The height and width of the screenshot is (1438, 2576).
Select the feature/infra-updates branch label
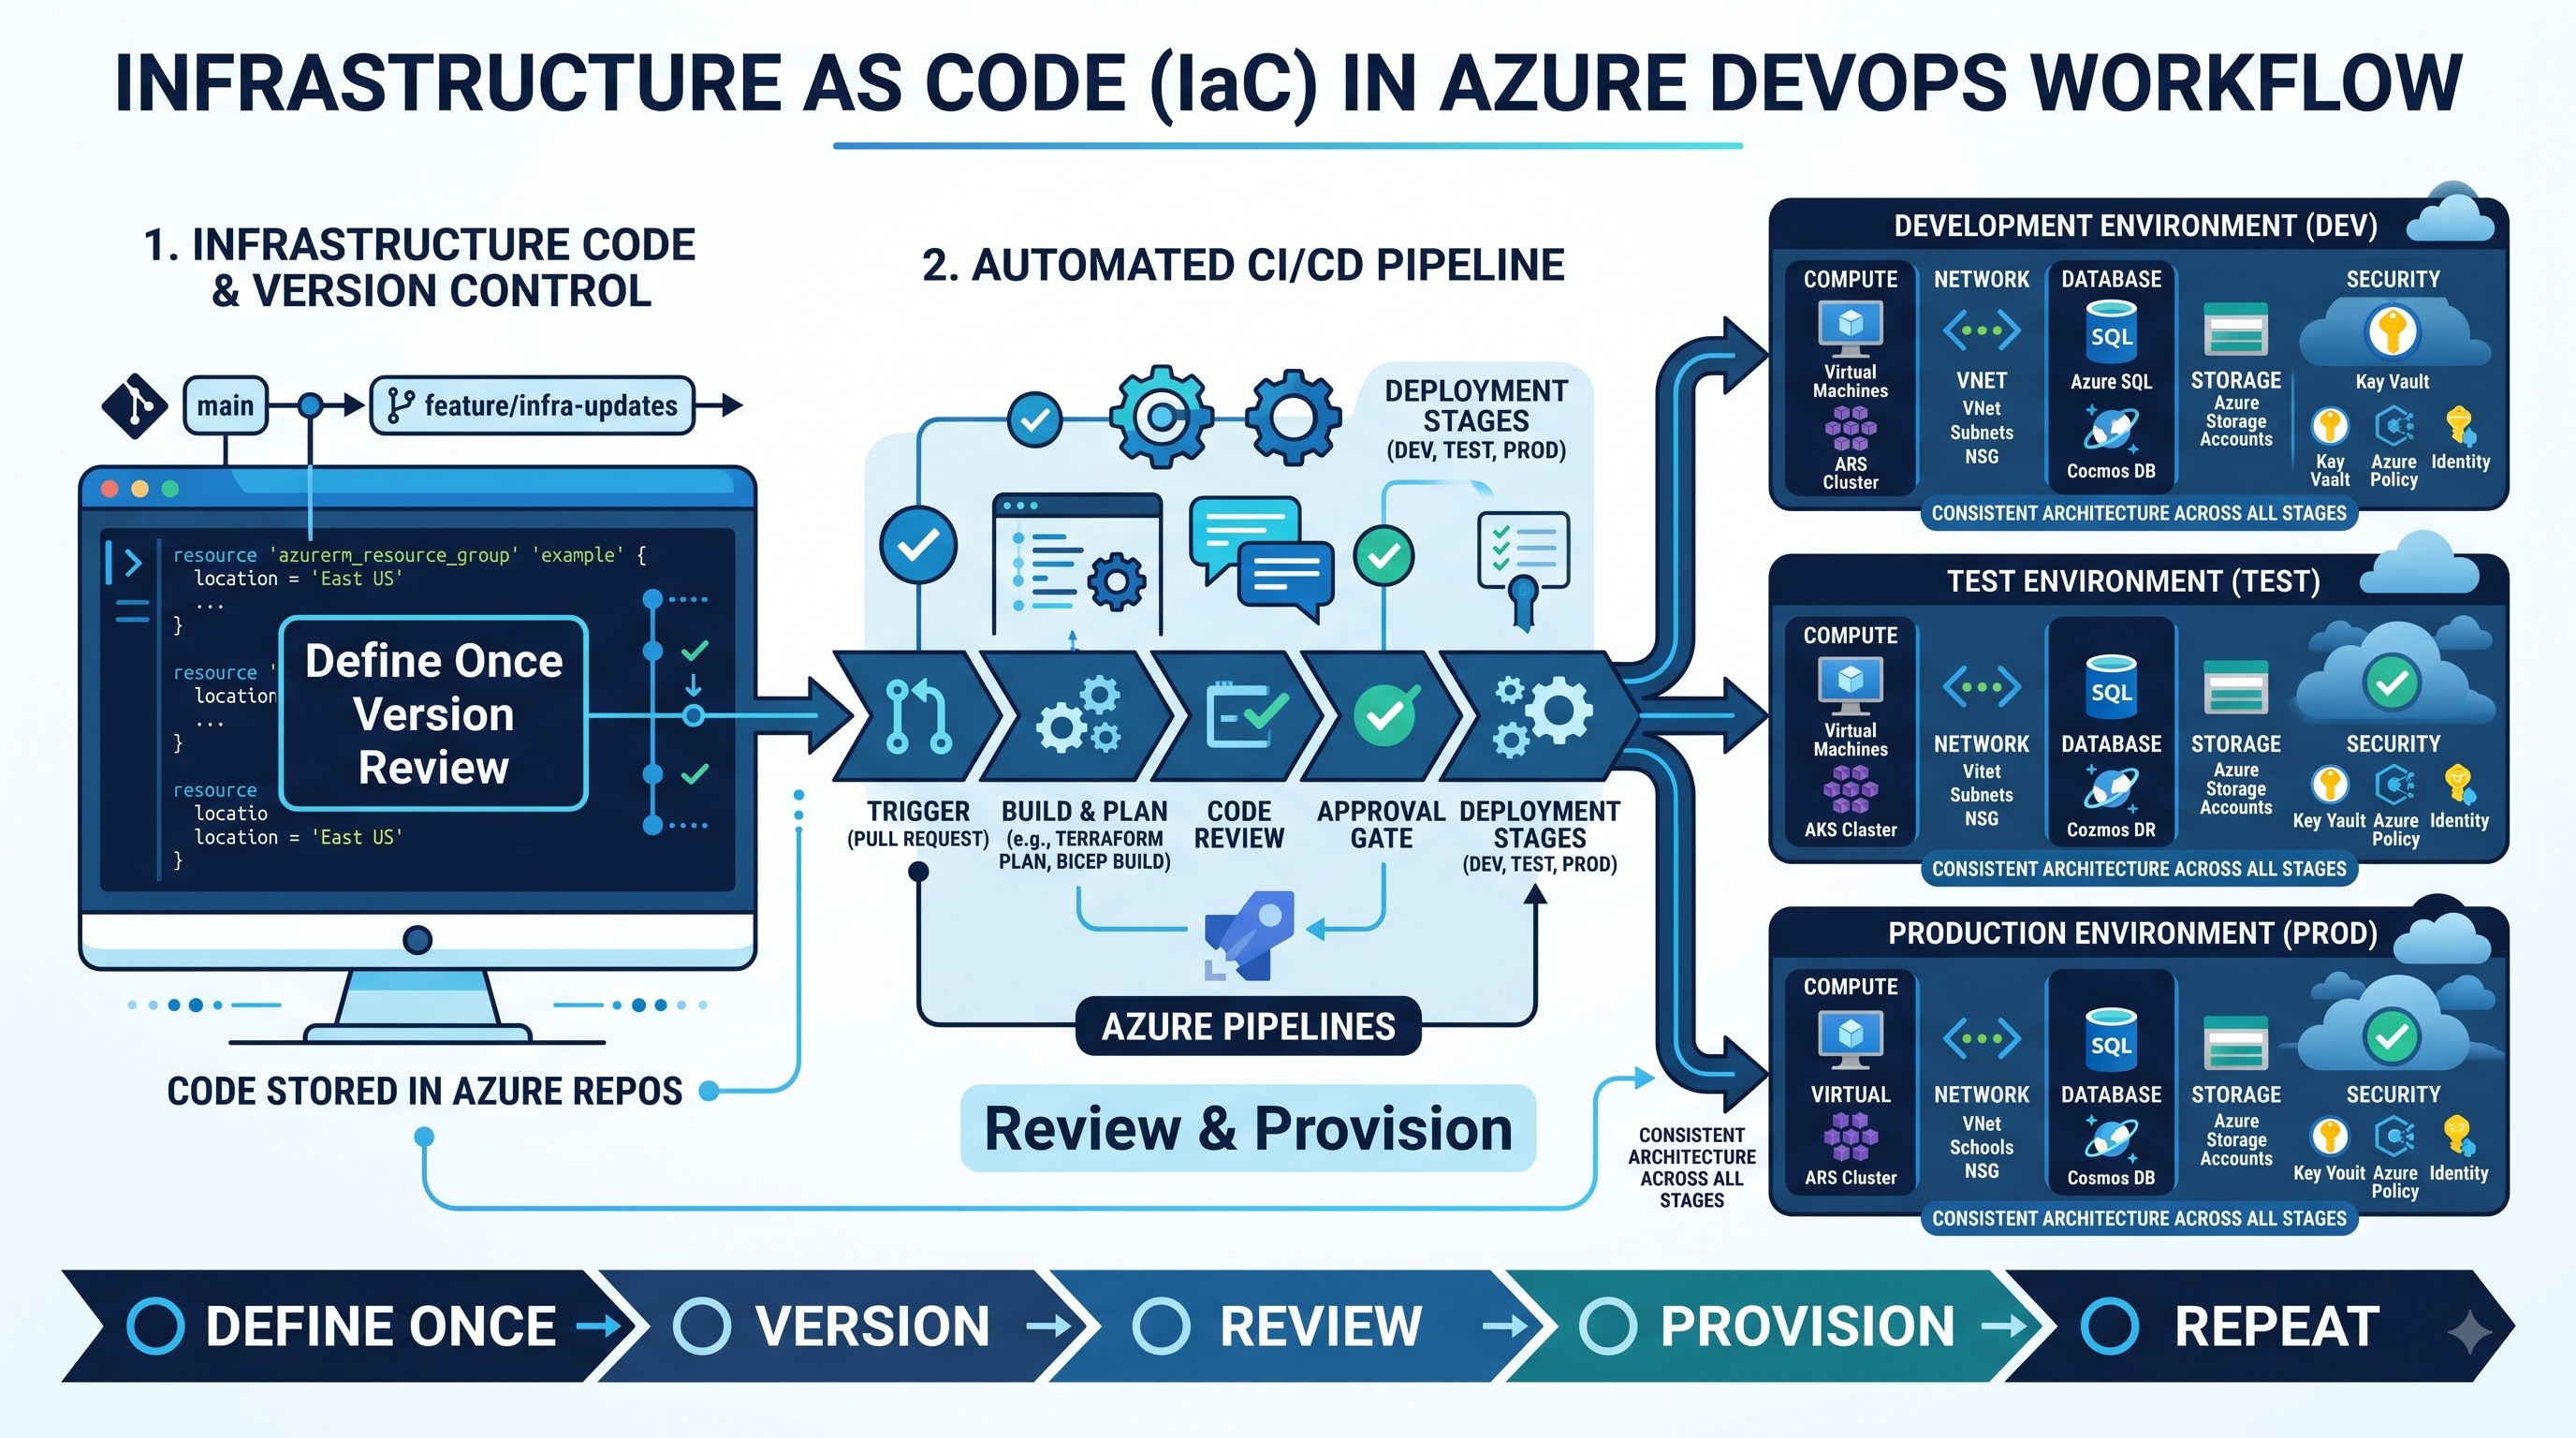(532, 405)
